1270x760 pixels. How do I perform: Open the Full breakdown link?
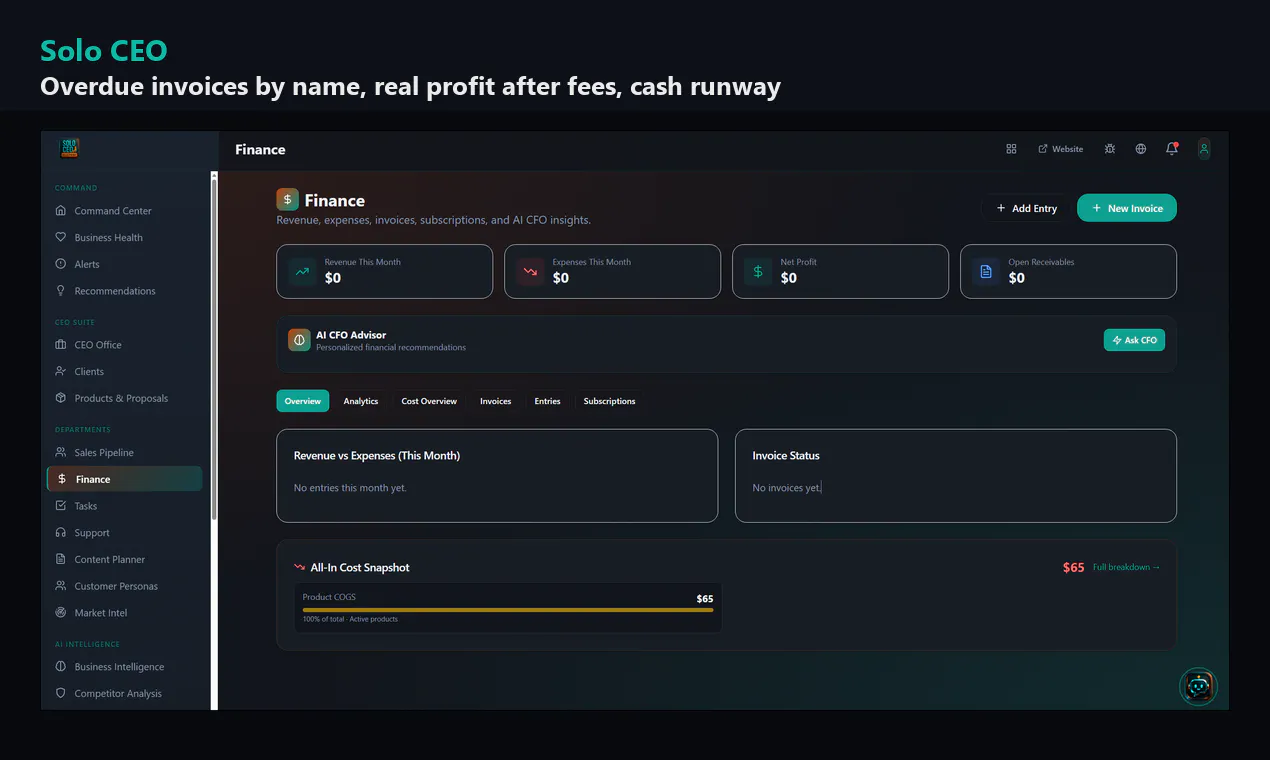click(1127, 567)
